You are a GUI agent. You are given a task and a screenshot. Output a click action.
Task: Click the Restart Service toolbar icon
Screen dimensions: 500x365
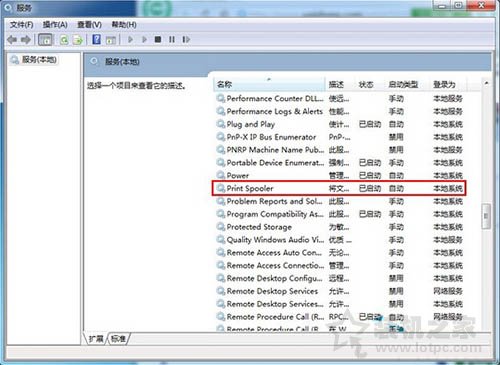[x=186, y=40]
